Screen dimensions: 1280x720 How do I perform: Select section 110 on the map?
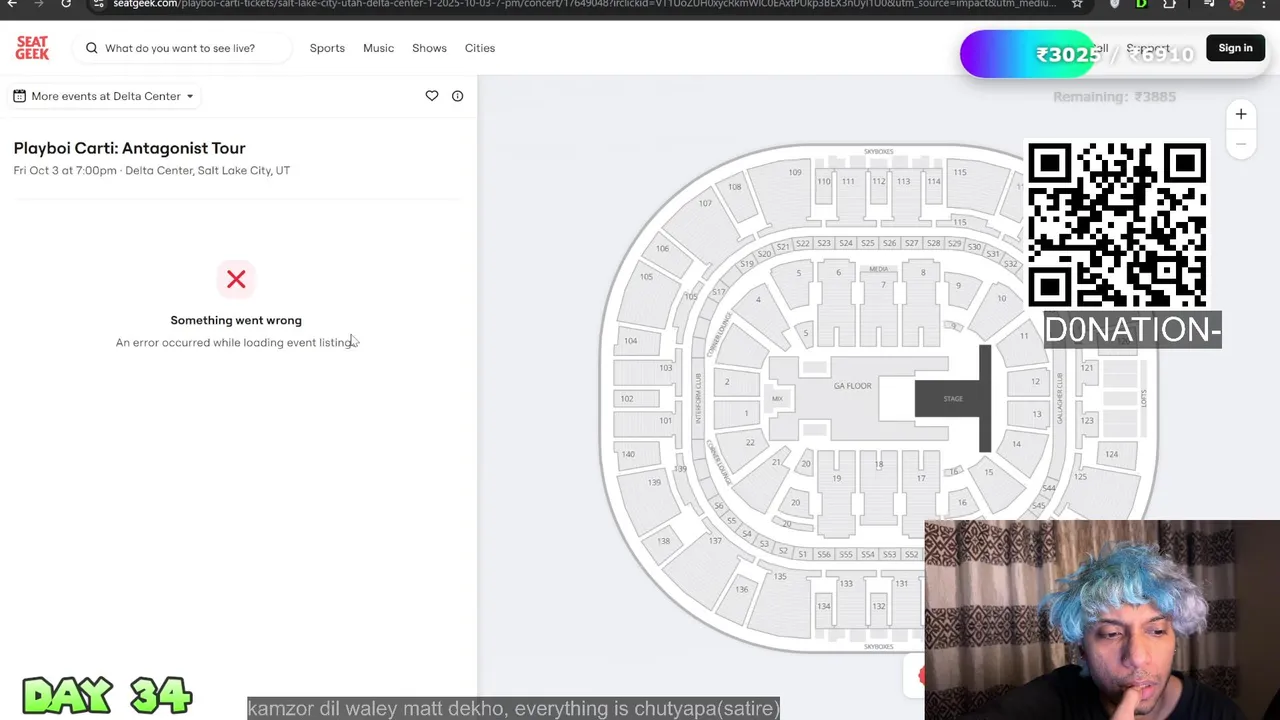pos(824,182)
